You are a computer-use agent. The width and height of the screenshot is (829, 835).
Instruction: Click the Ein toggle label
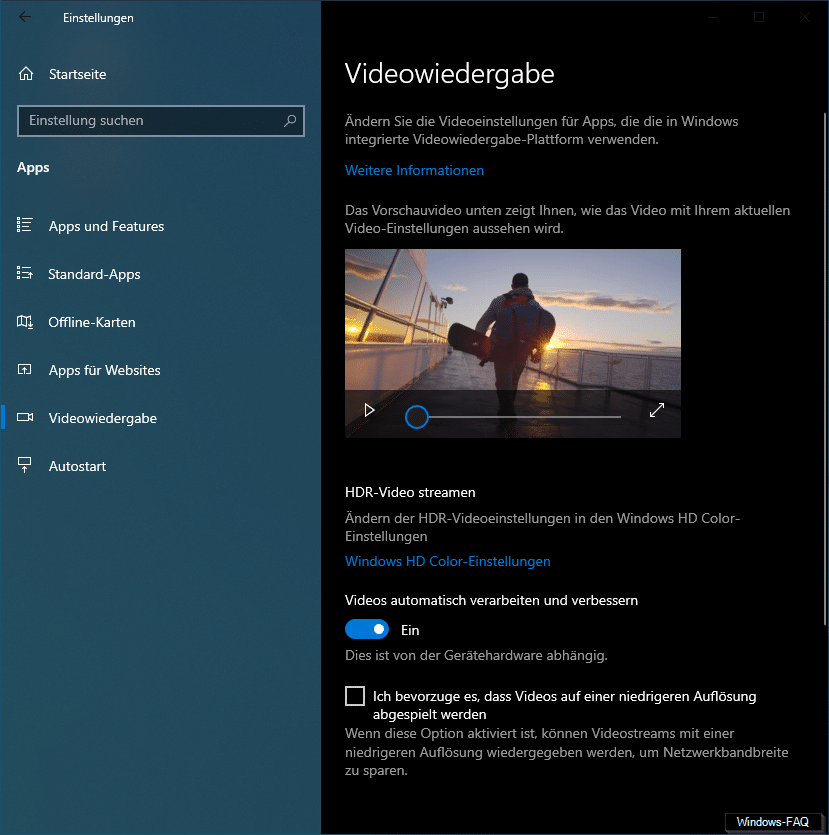click(x=410, y=630)
